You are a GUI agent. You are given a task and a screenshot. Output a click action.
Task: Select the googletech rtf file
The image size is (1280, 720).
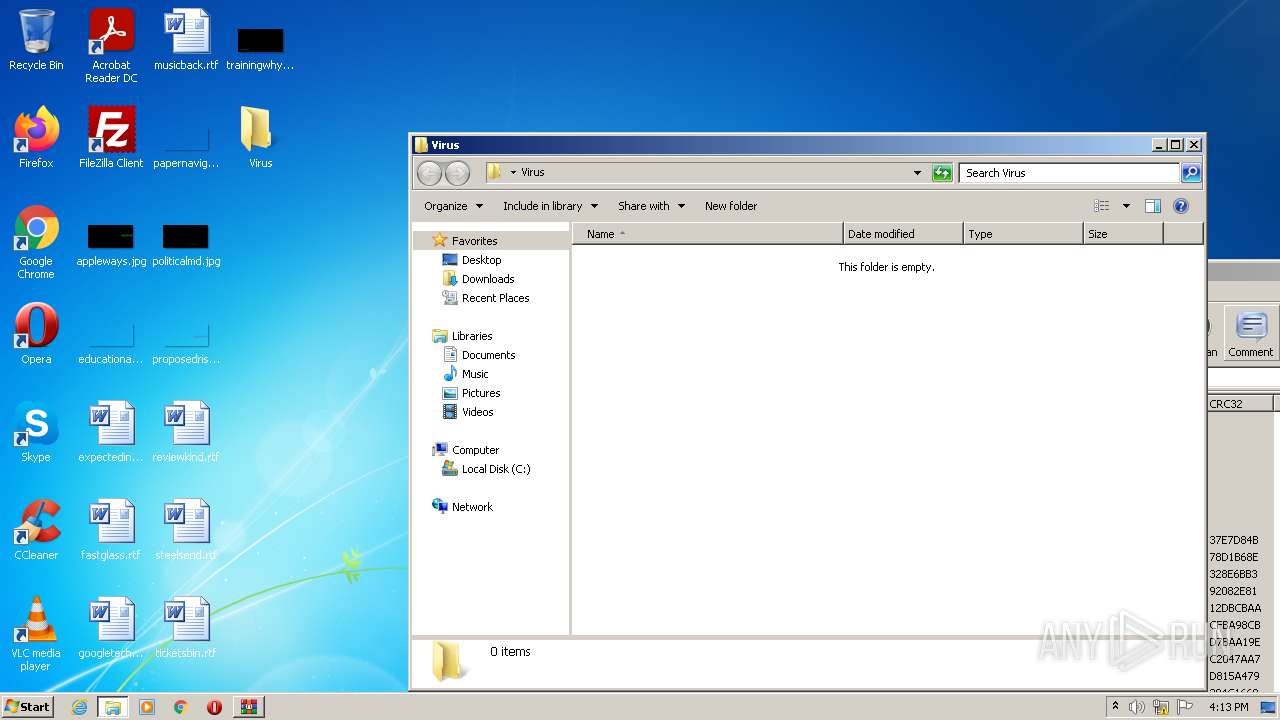[111, 628]
